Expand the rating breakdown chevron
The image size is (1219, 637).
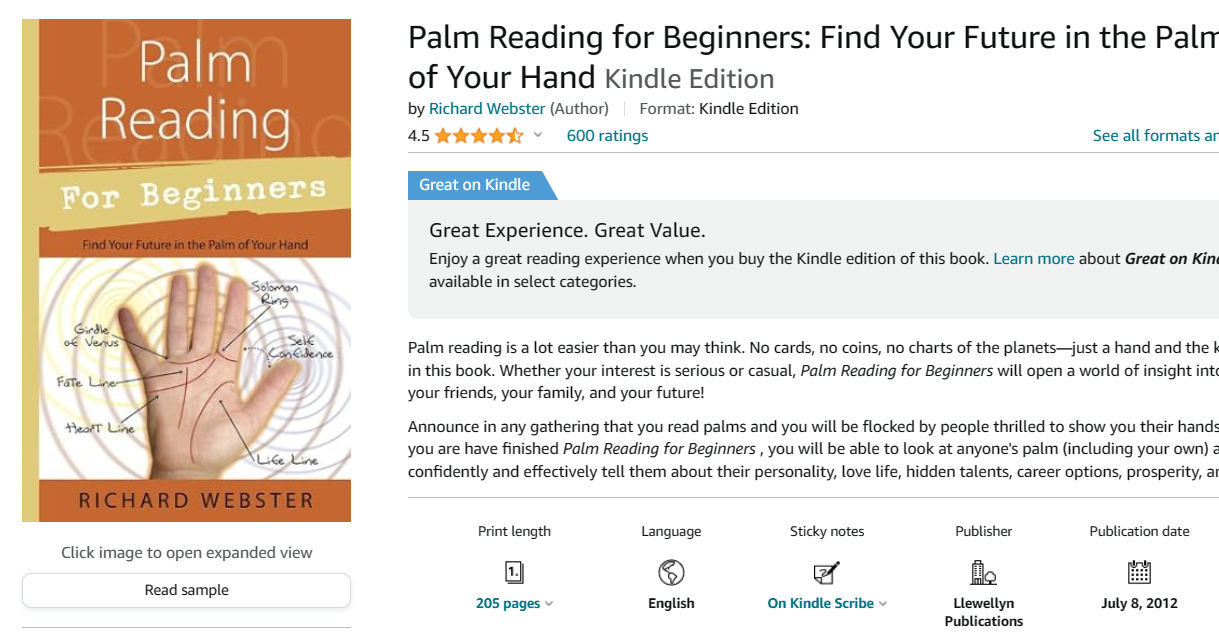[538, 136]
